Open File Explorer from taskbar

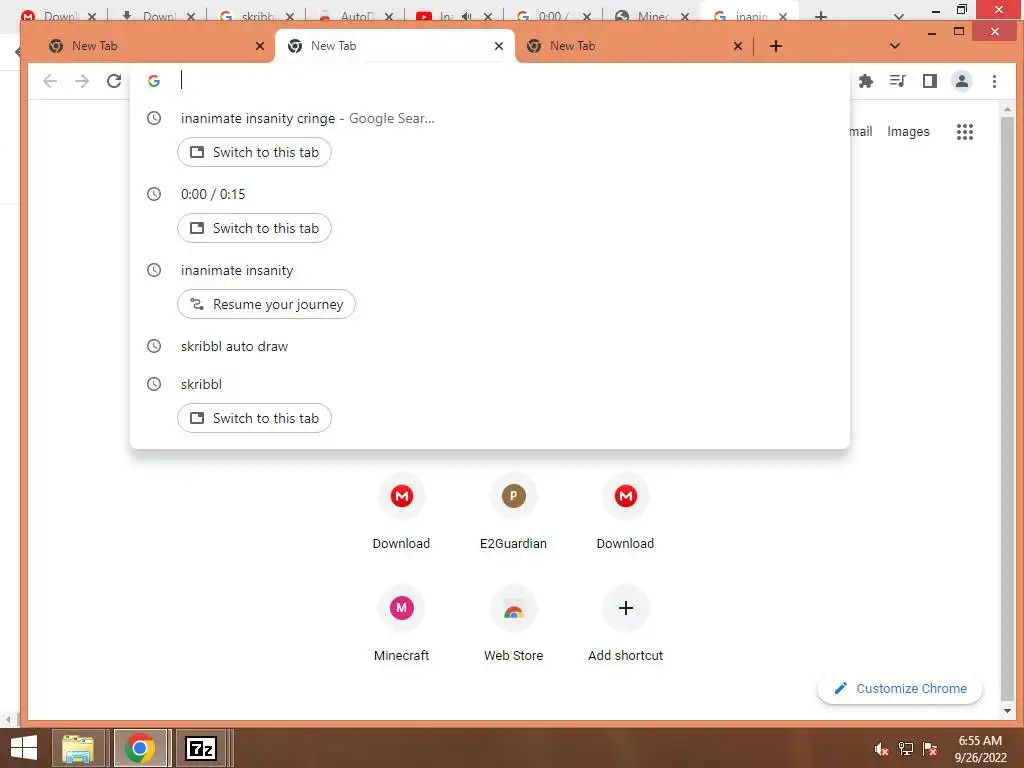78,748
